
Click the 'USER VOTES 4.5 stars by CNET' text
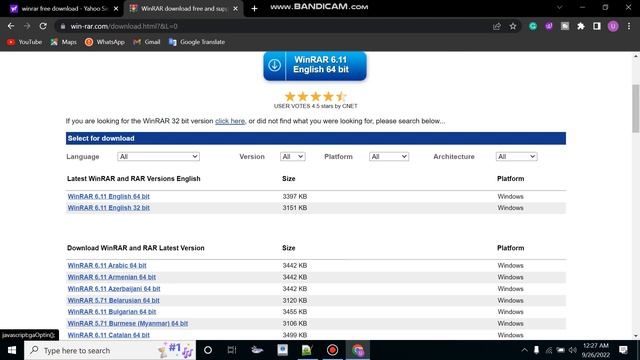pyautogui.click(x=316, y=106)
